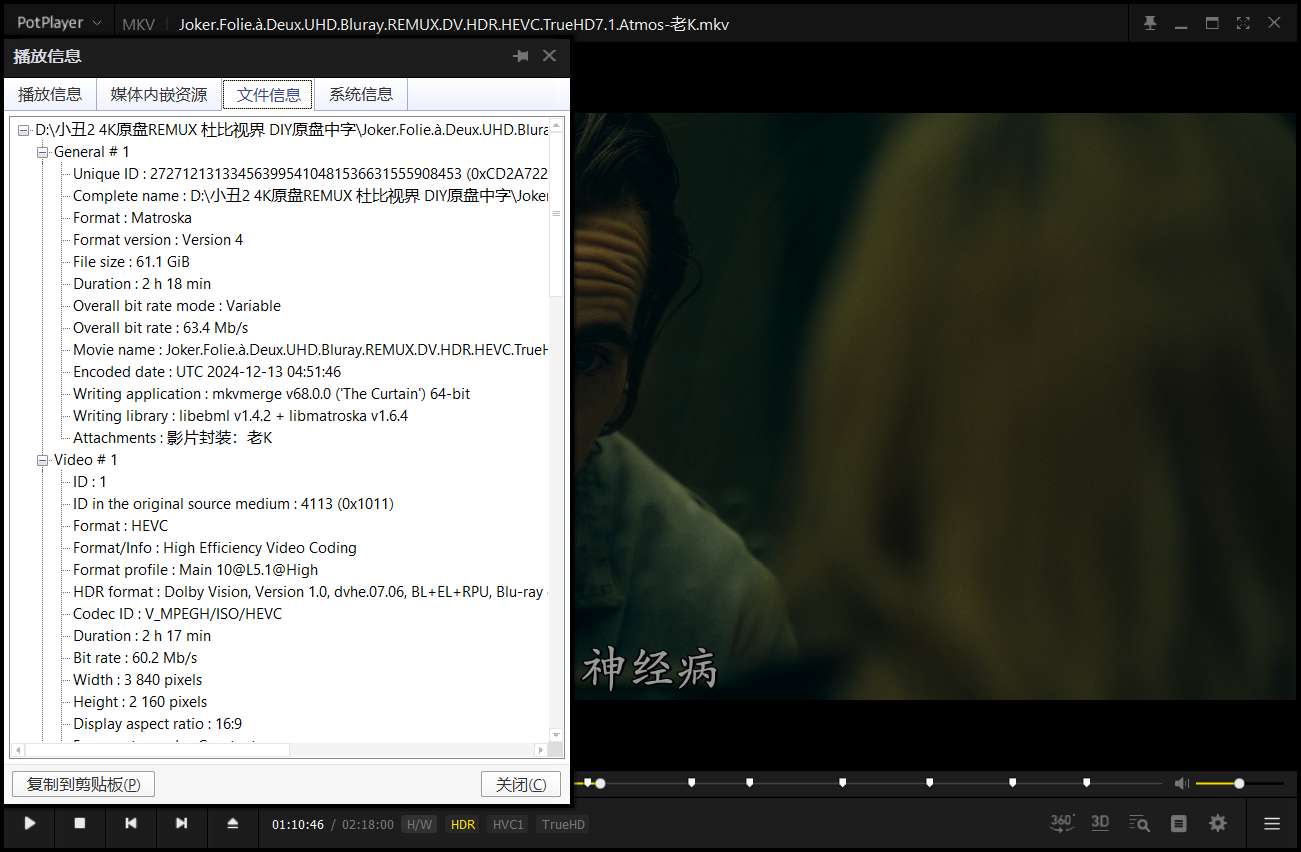Switch to the 媒体内嵌资源 tab
The image size is (1301, 852).
click(159, 95)
